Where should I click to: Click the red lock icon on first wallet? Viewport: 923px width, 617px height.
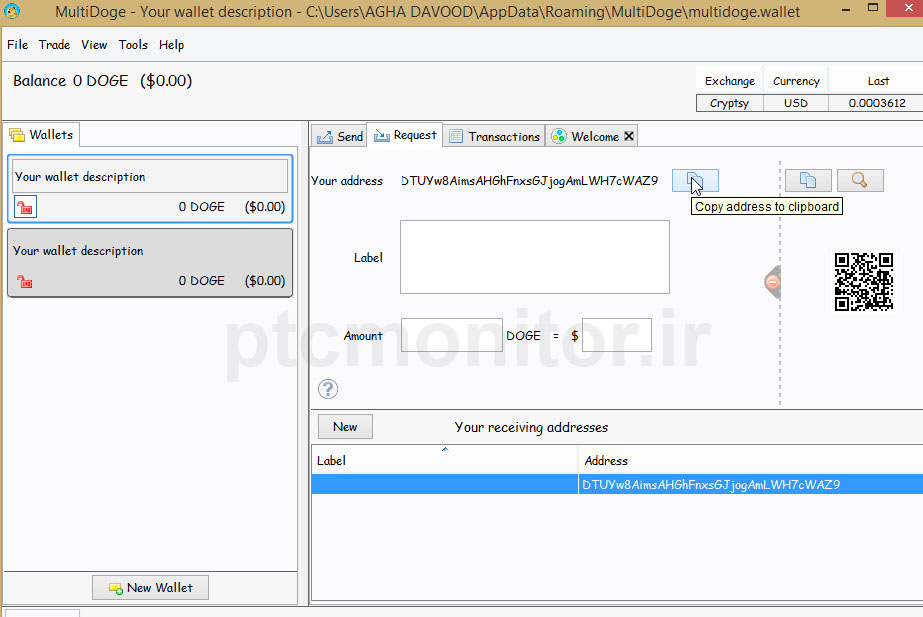(x=25, y=207)
